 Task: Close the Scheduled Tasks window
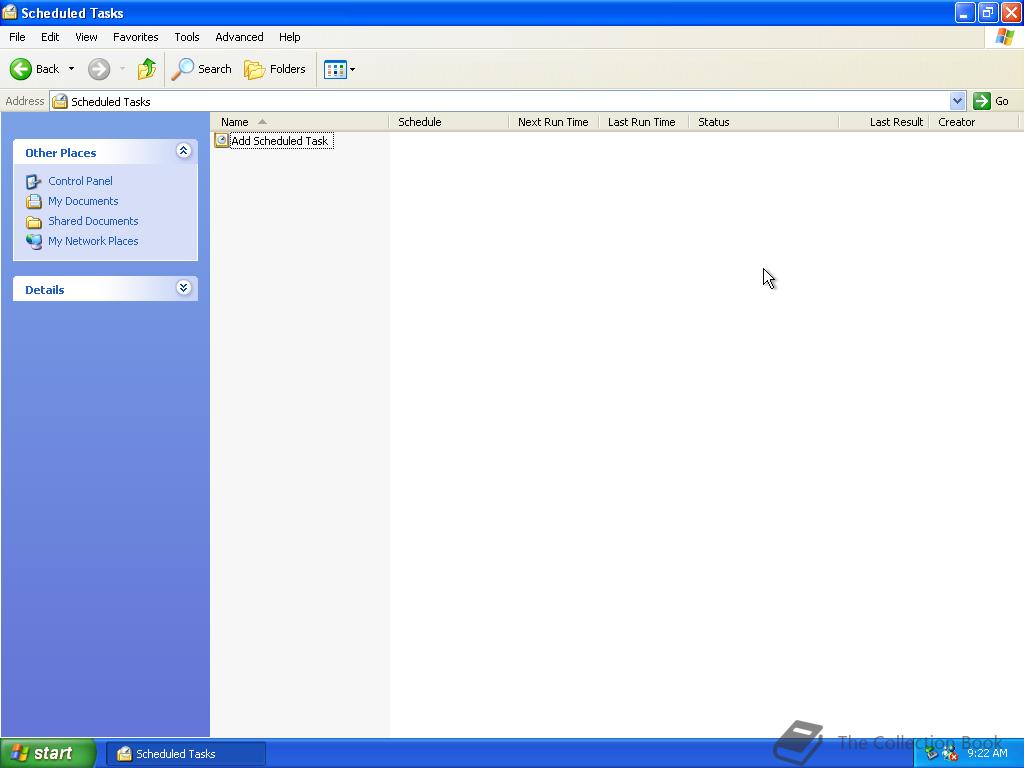click(1011, 12)
